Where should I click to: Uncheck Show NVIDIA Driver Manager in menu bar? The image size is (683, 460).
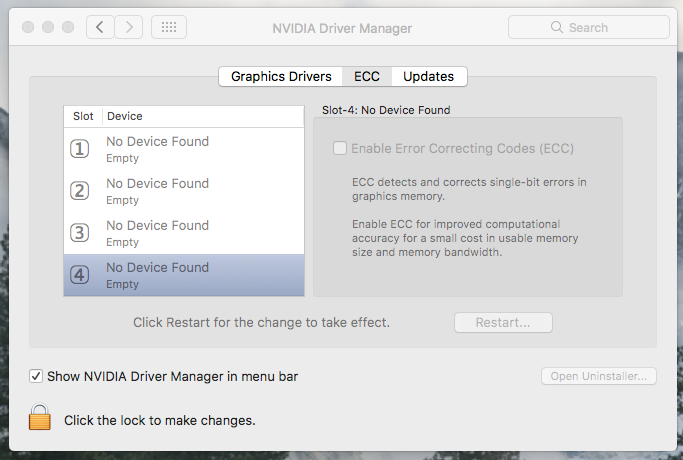tap(36, 377)
